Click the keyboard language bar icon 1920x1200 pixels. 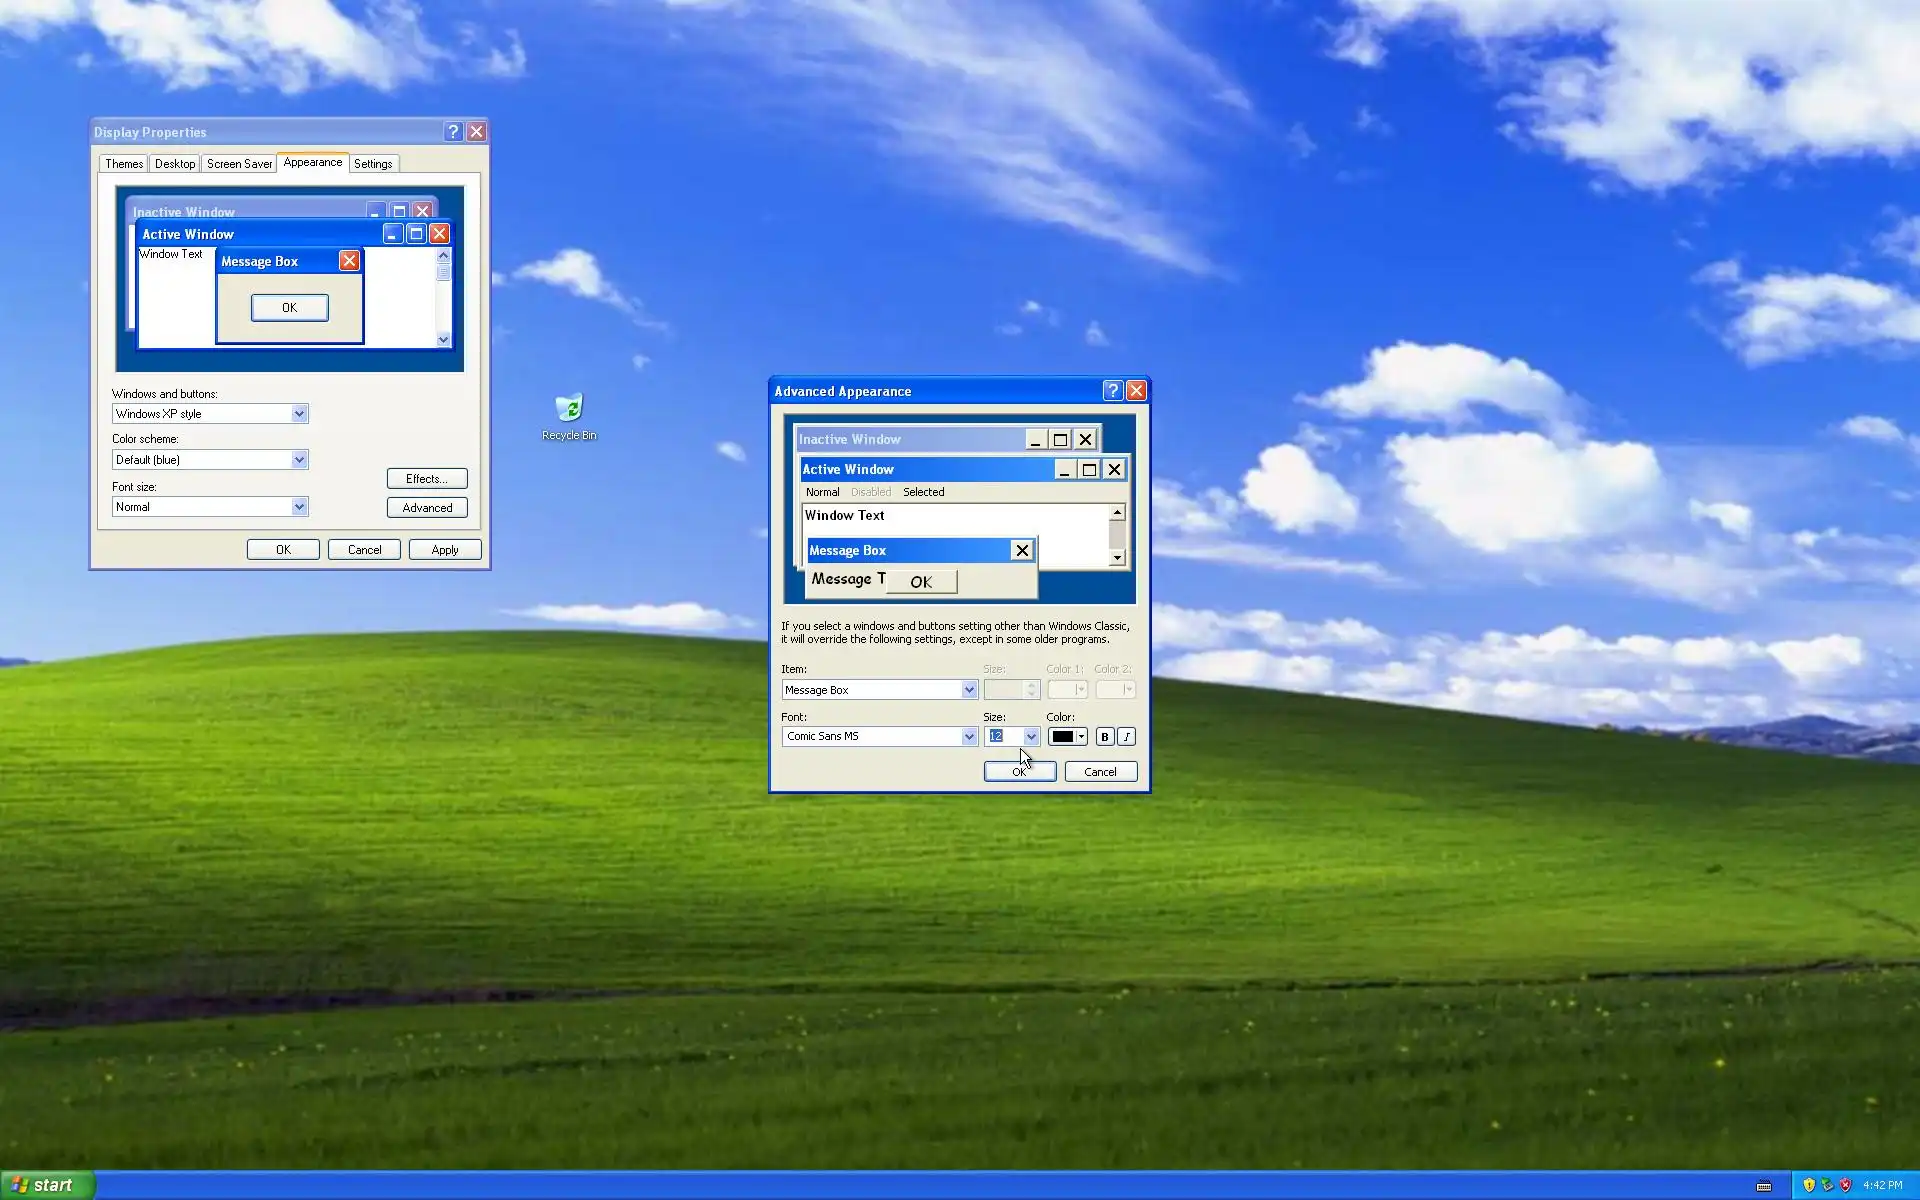click(1764, 1186)
